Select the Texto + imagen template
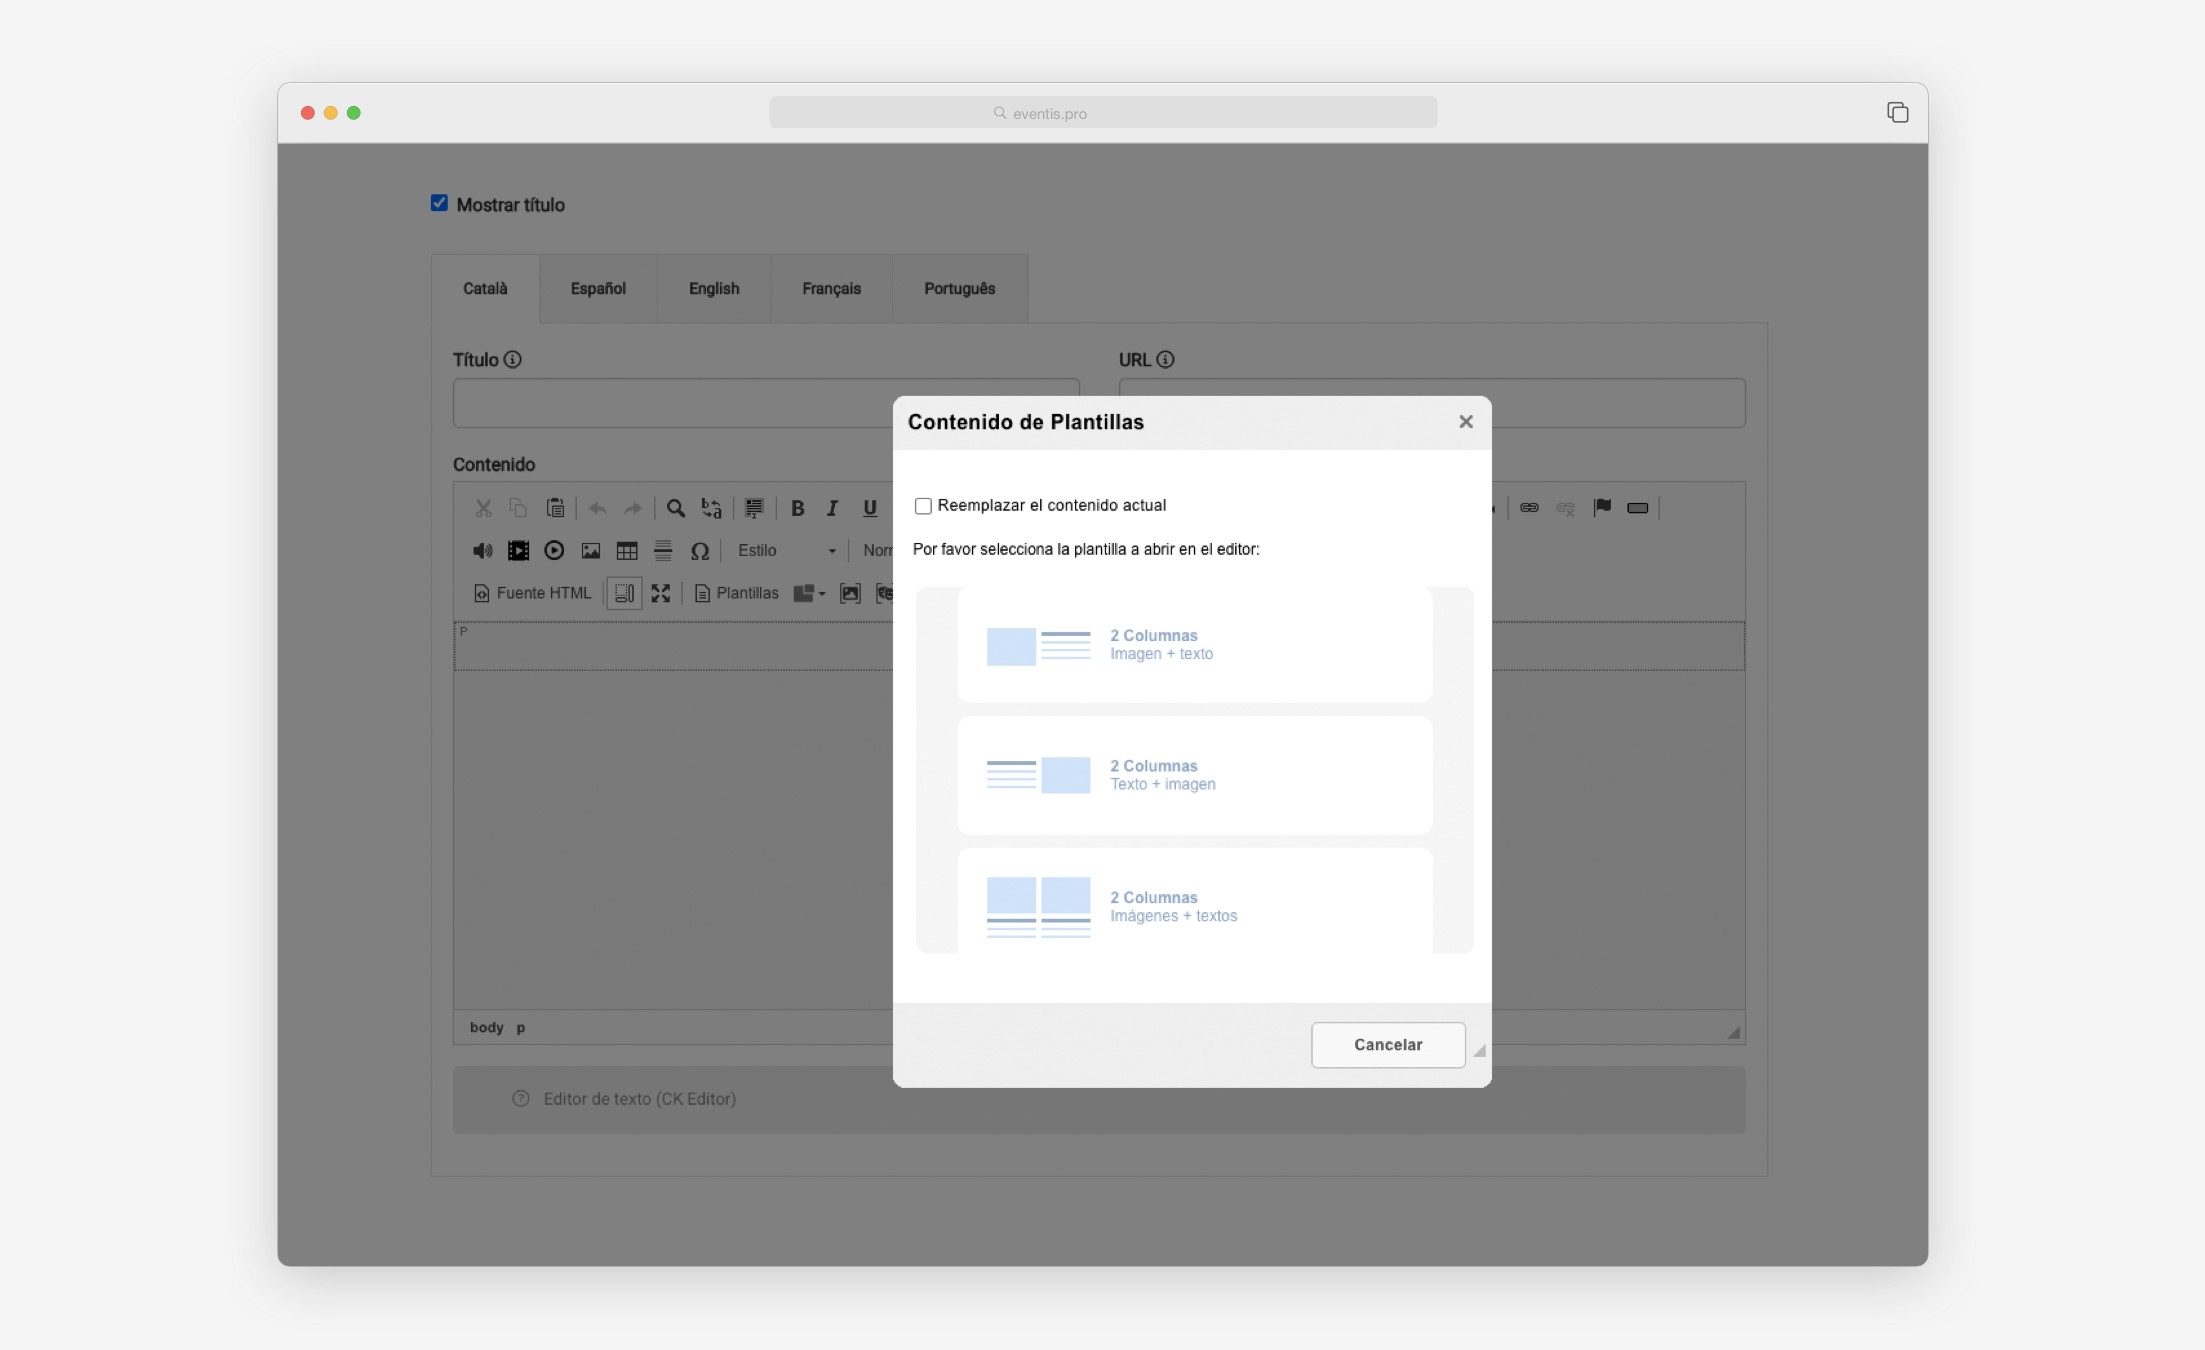 click(x=1195, y=775)
